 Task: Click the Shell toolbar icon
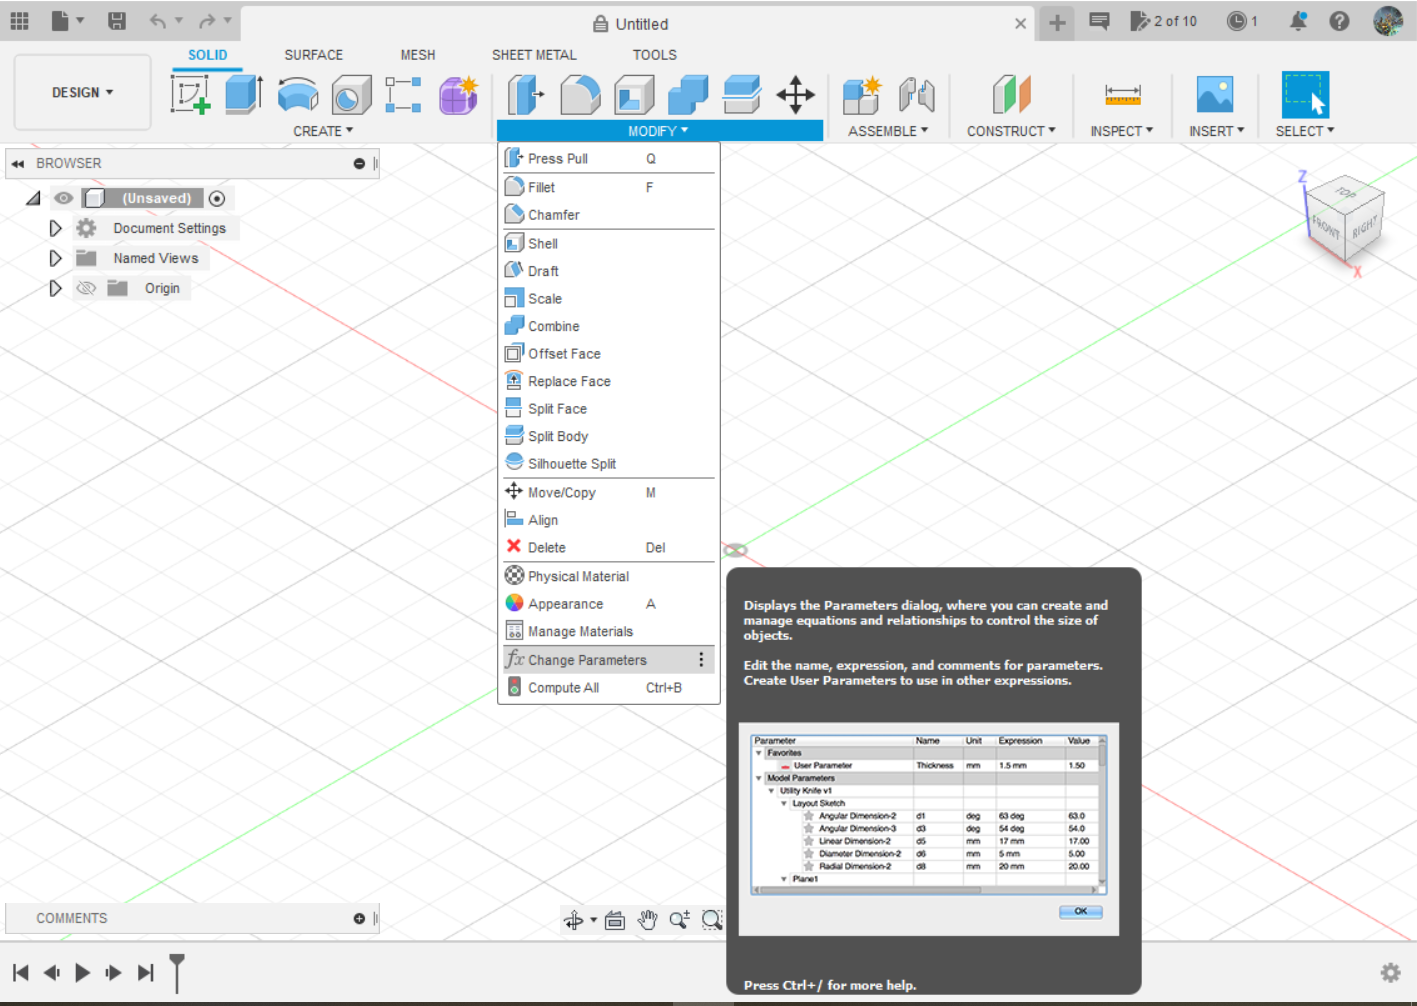(634, 95)
